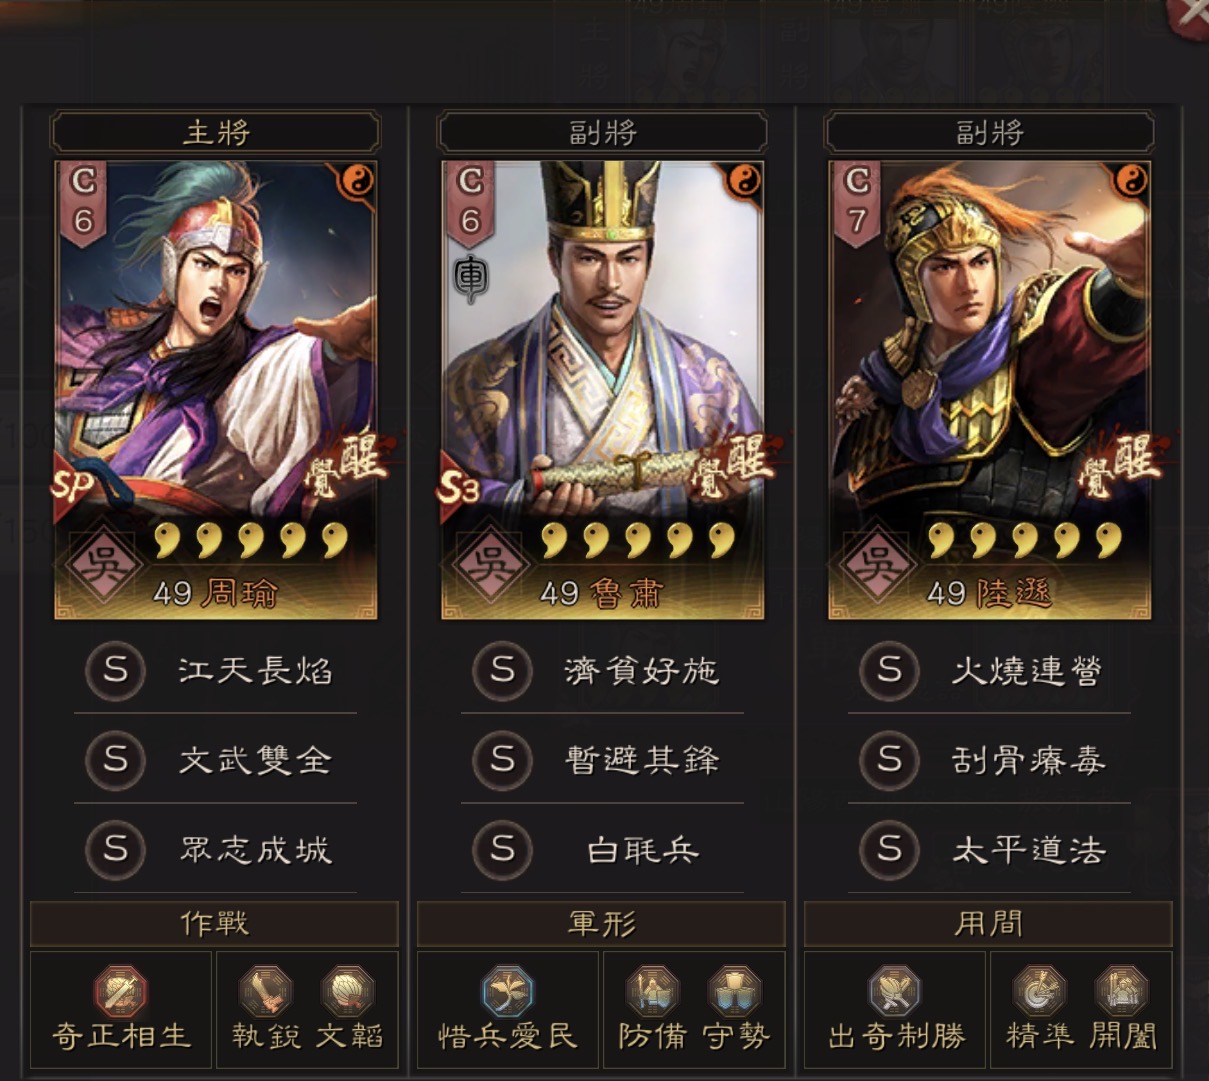This screenshot has width=1209, height=1081.
Task: Open the 軍形 tactics tab
Action: [x=602, y=923]
